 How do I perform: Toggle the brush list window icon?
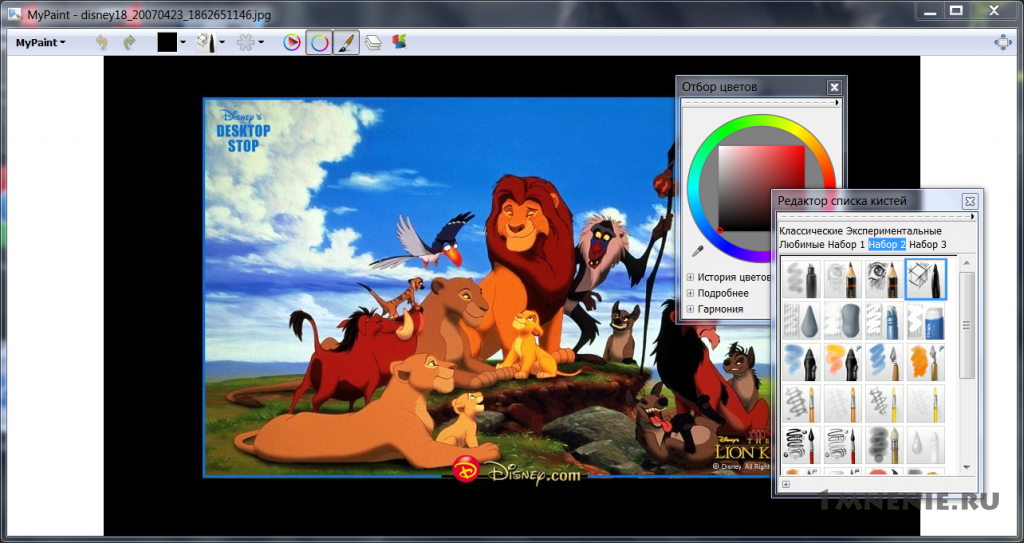(x=346, y=43)
